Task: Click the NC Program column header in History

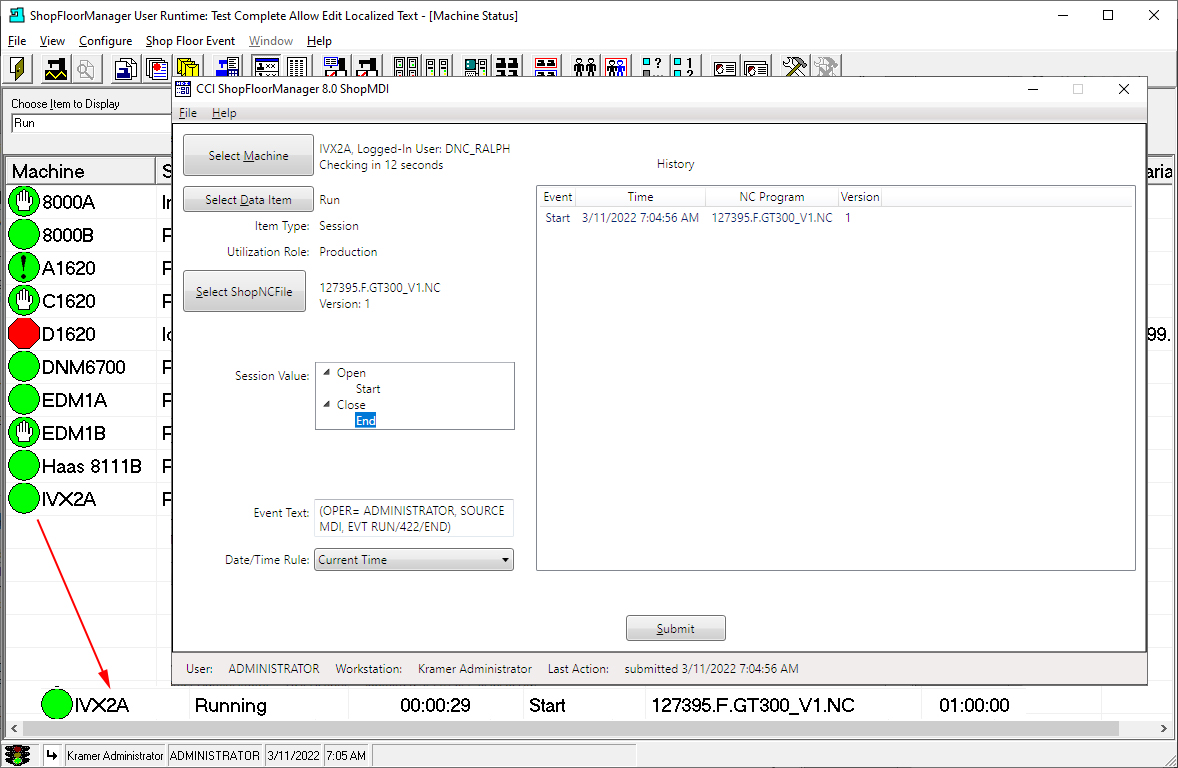Action: [772, 197]
